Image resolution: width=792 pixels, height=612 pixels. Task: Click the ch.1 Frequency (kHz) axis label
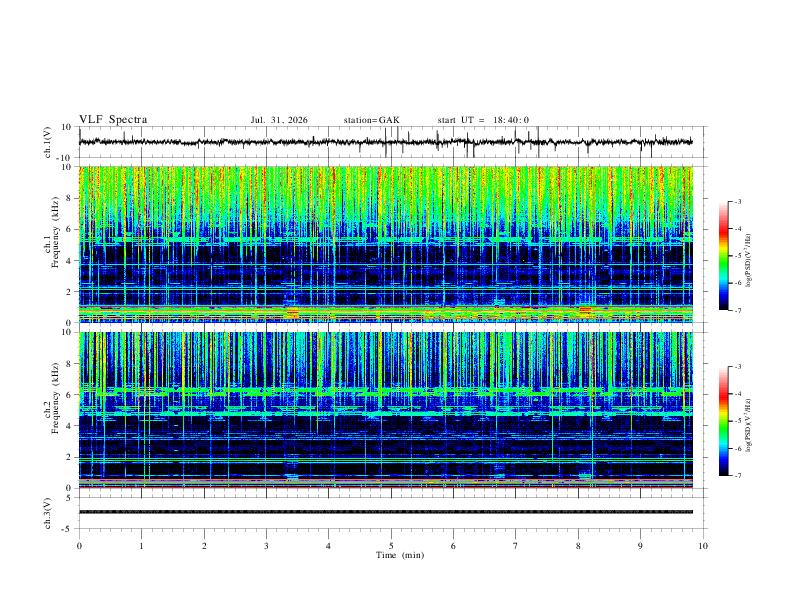(x=51, y=244)
